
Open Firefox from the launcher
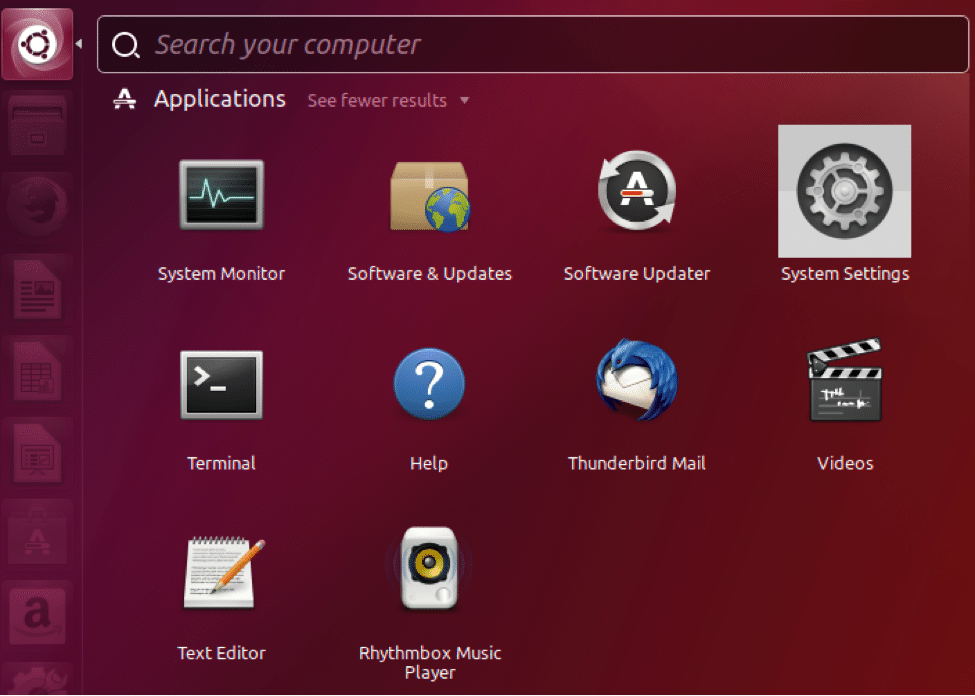pyautogui.click(x=37, y=207)
